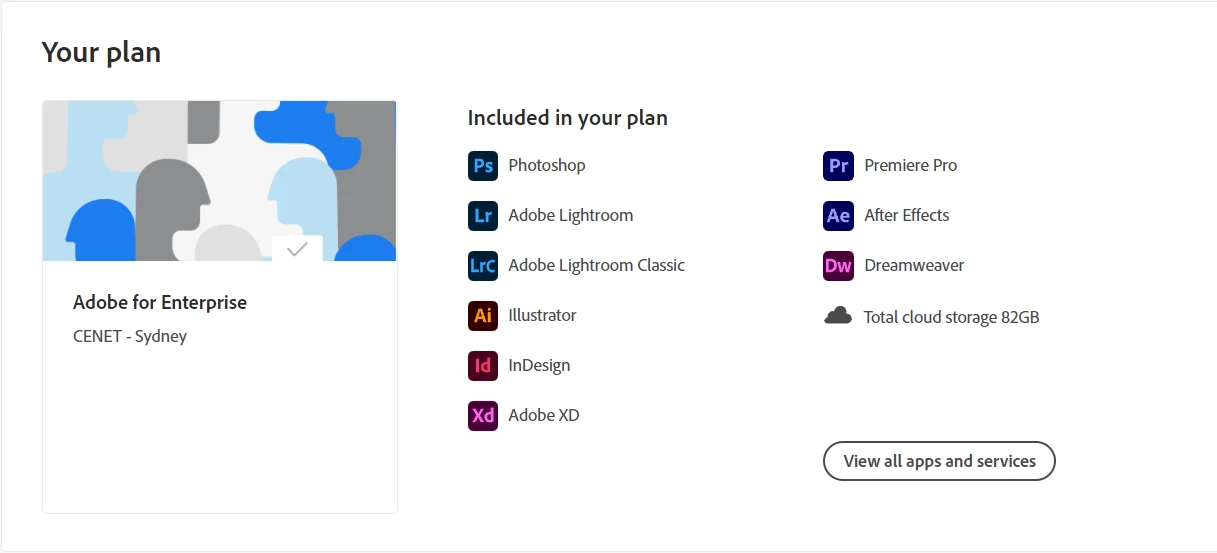Viewport: 1217px width, 553px height.
Task: Click the After Effects Ae icon
Action: (x=839, y=215)
